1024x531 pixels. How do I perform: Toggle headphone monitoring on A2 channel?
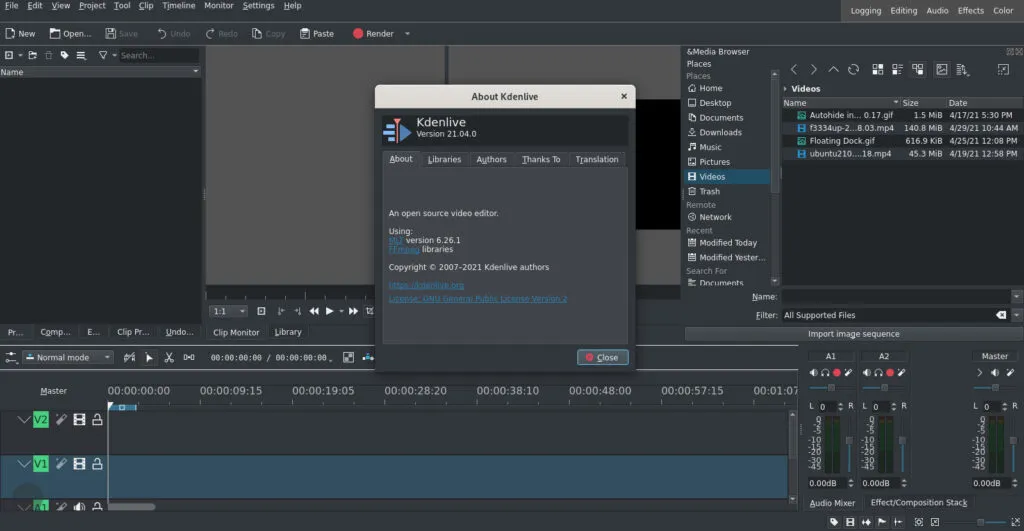[877, 373]
